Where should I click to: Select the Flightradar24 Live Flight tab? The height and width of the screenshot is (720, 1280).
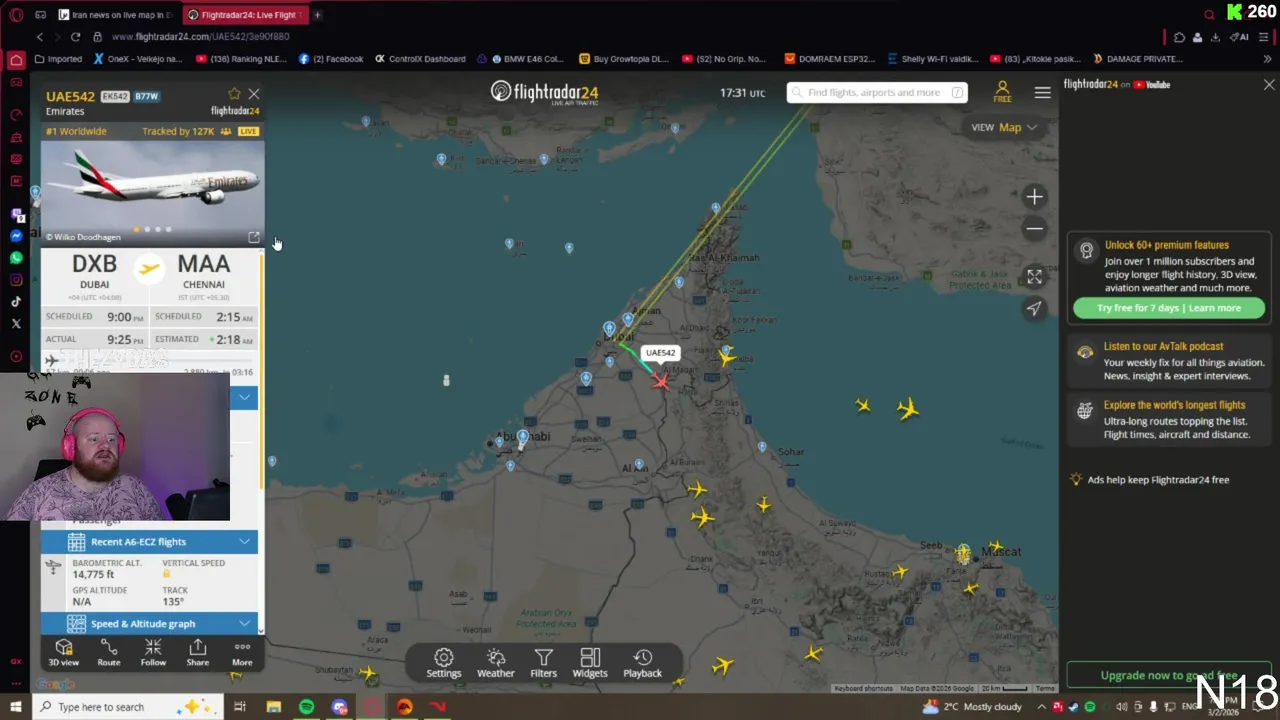(247, 15)
